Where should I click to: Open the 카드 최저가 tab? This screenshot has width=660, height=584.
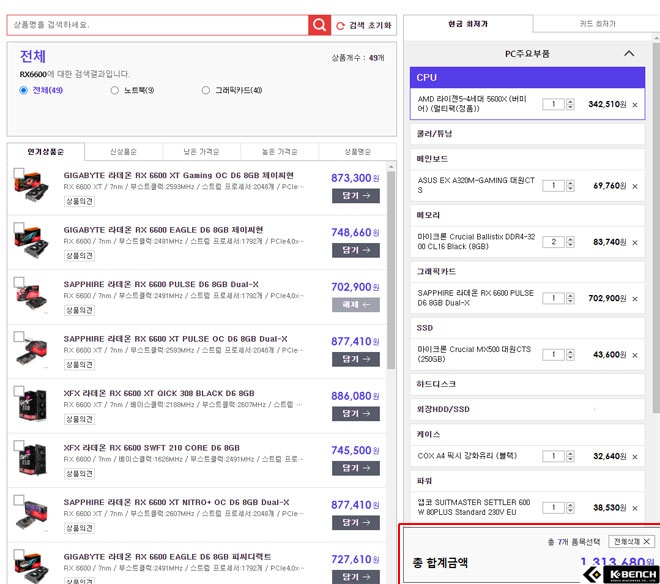pyautogui.click(x=597, y=24)
